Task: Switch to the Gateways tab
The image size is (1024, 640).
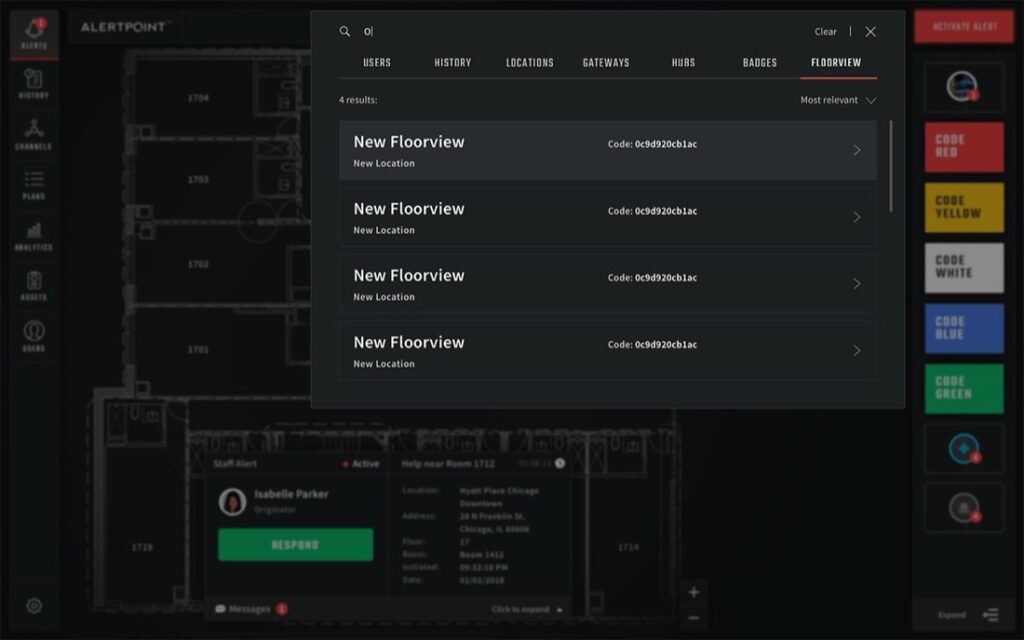Action: click(x=606, y=63)
